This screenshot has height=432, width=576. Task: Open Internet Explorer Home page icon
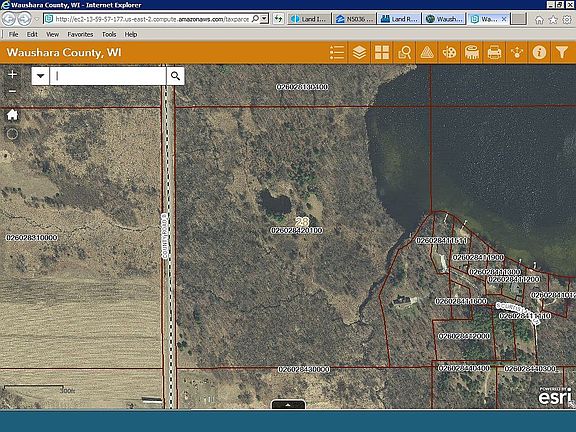(x=539, y=19)
